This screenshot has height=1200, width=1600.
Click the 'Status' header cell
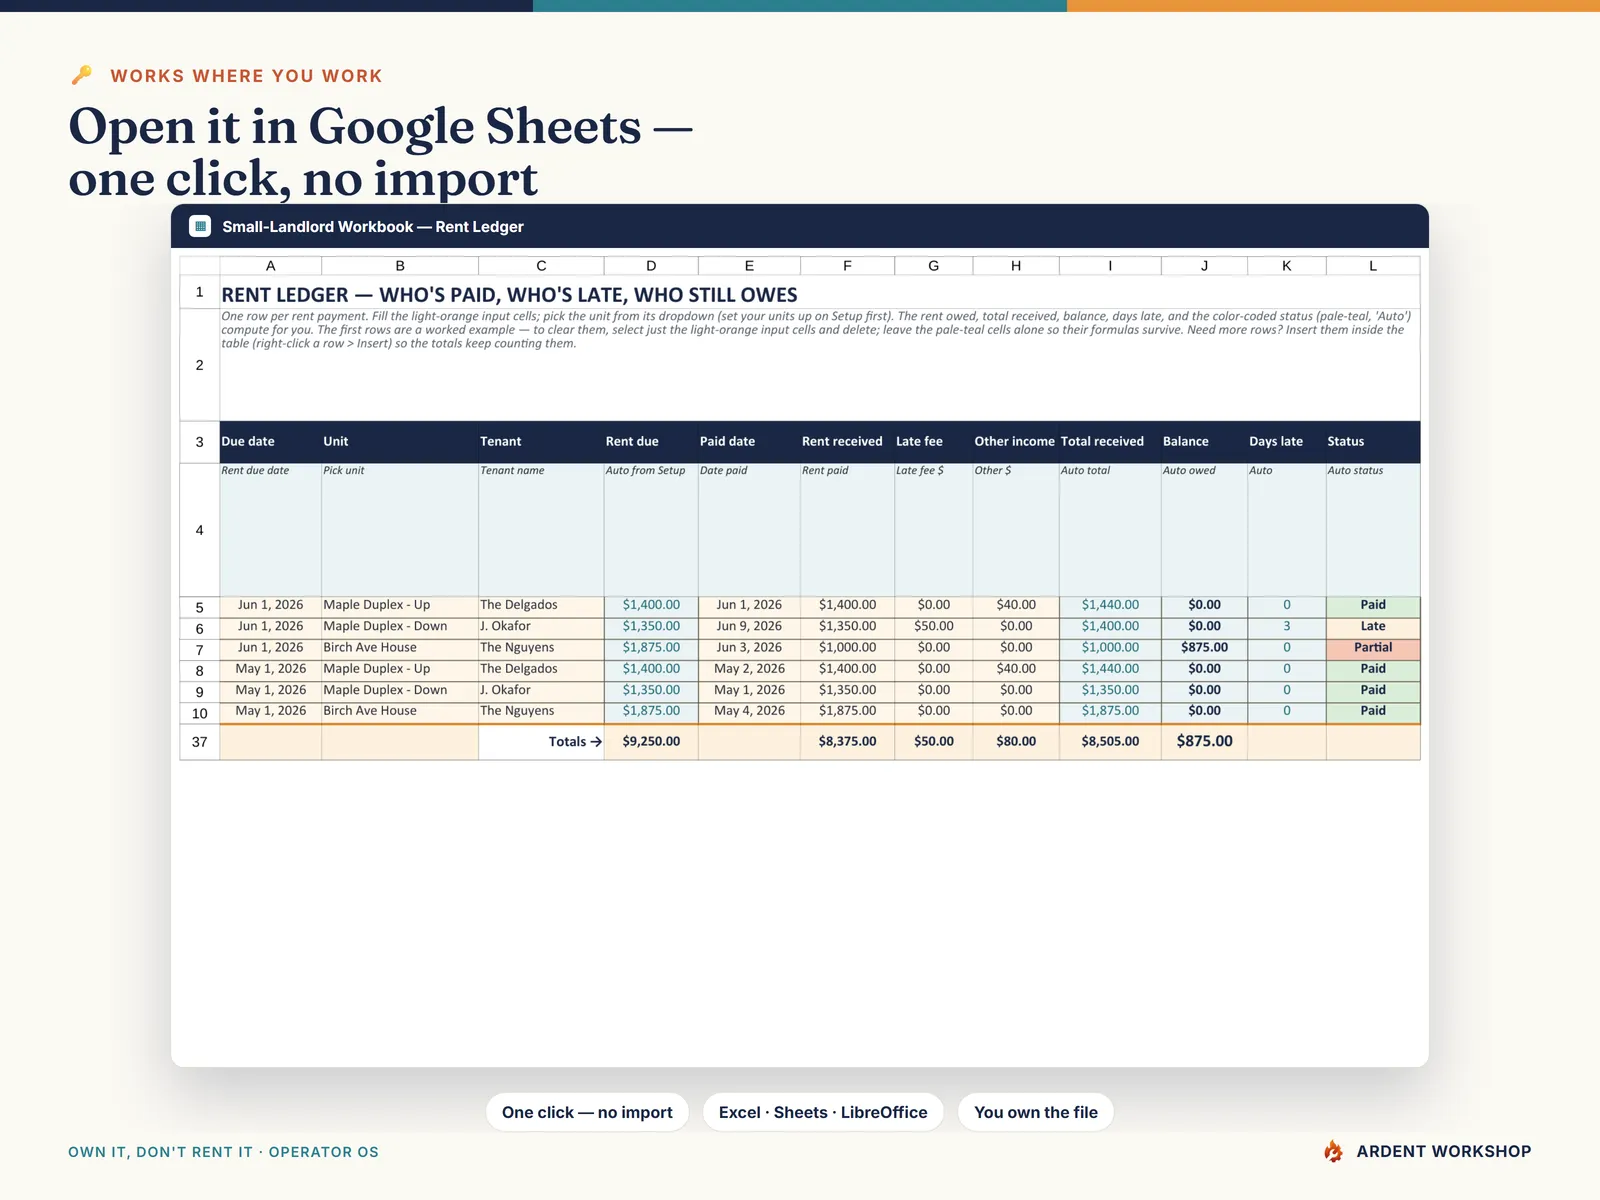(1373, 441)
